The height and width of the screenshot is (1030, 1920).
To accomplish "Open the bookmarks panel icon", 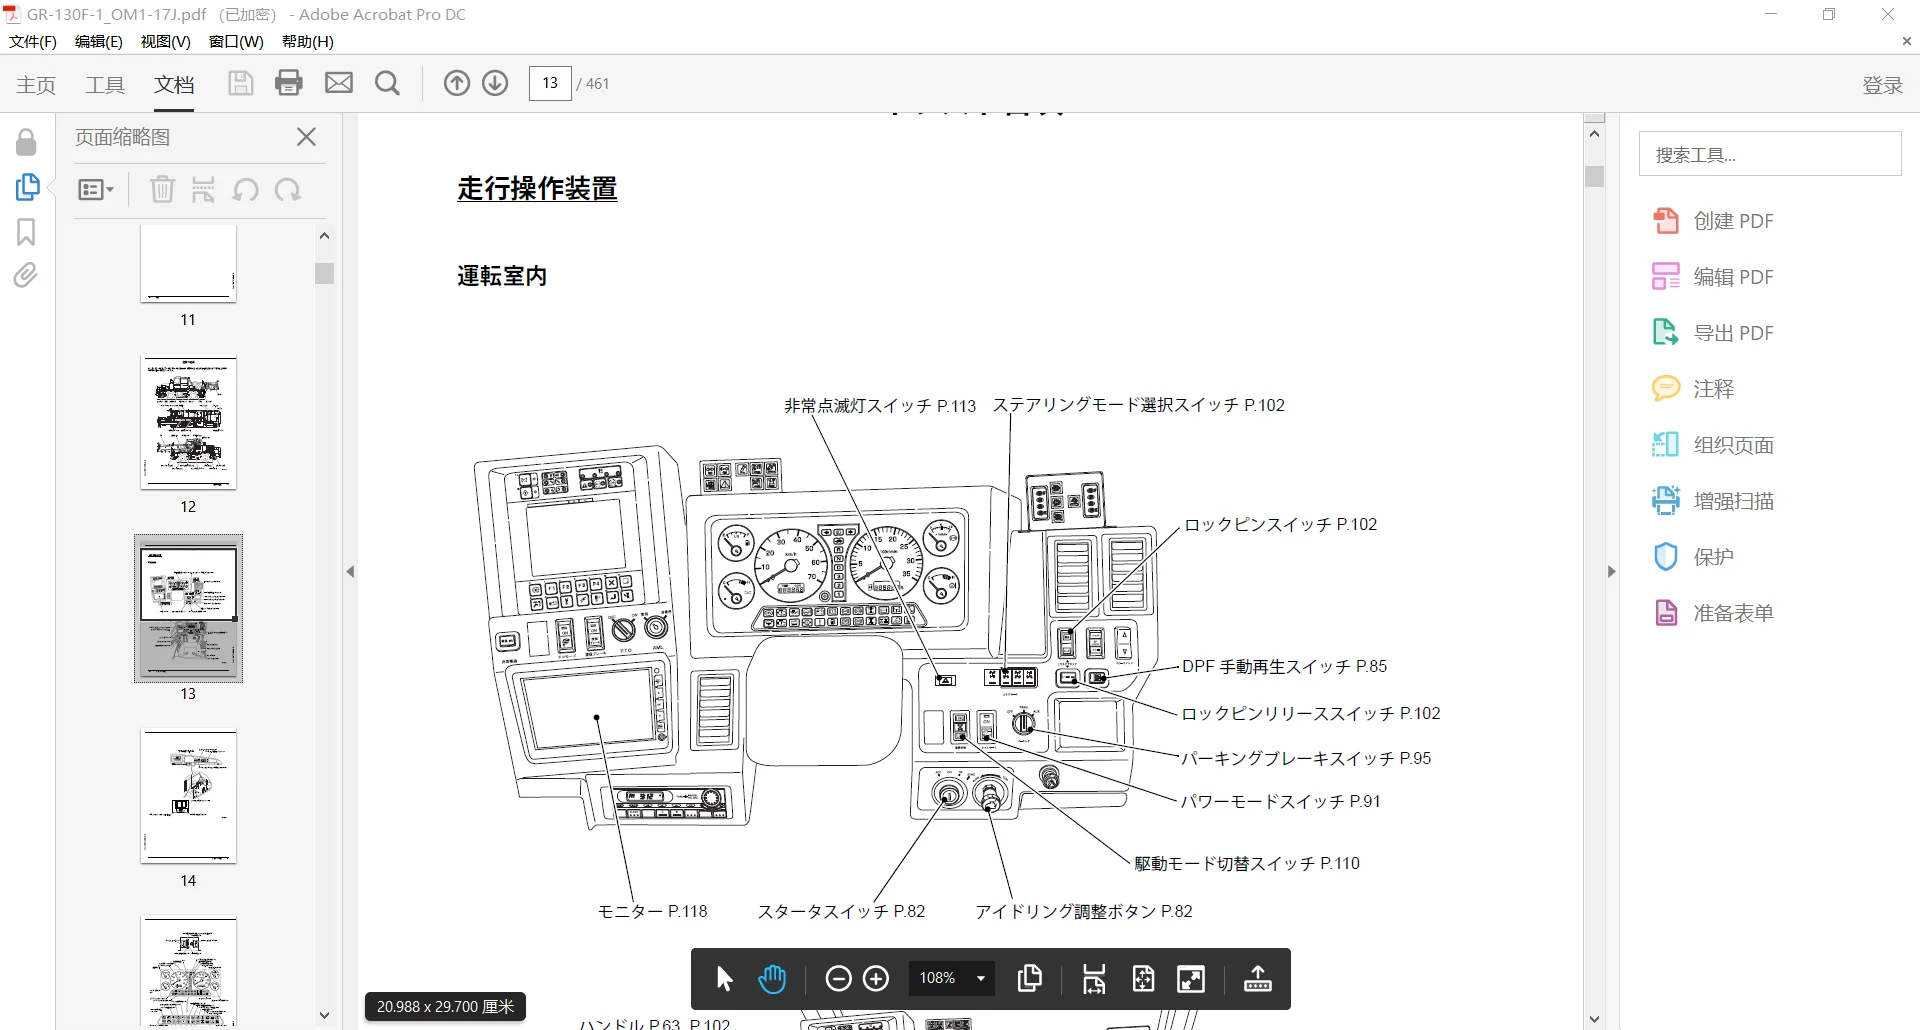I will click(x=26, y=232).
